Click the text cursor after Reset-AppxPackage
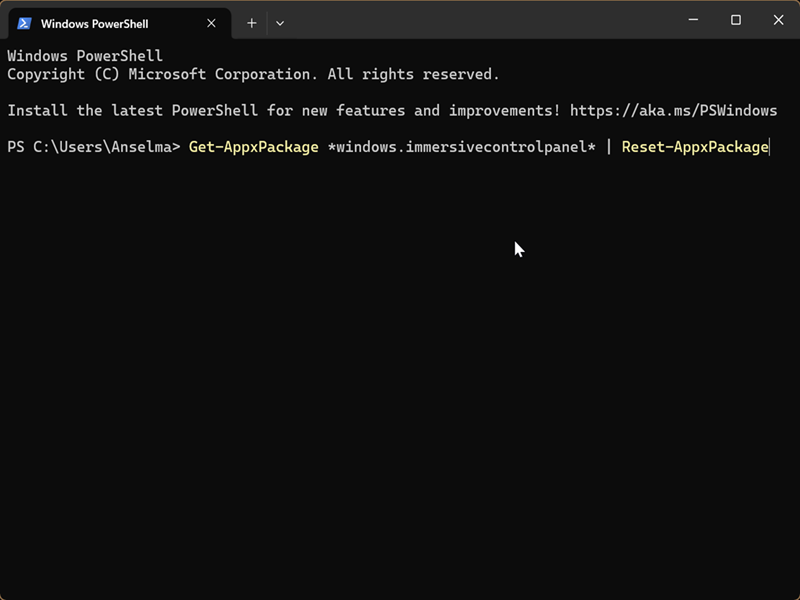 tap(770, 147)
